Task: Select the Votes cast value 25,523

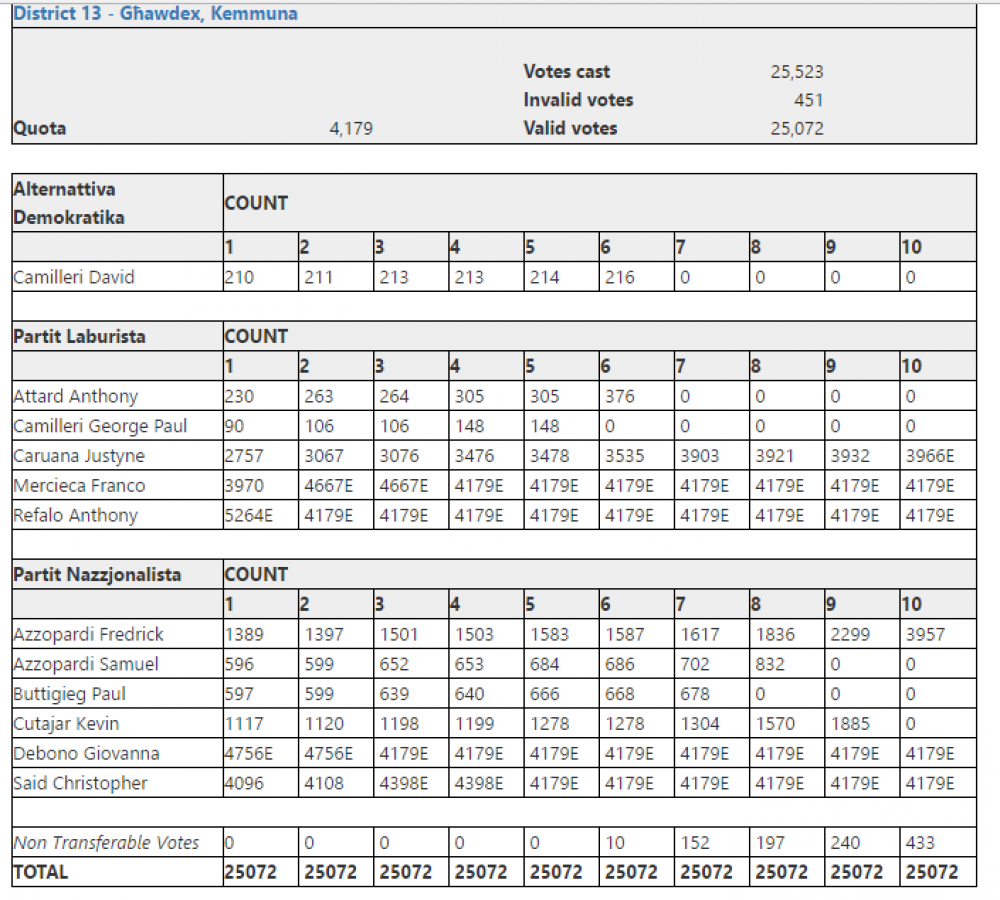Action: (x=797, y=71)
